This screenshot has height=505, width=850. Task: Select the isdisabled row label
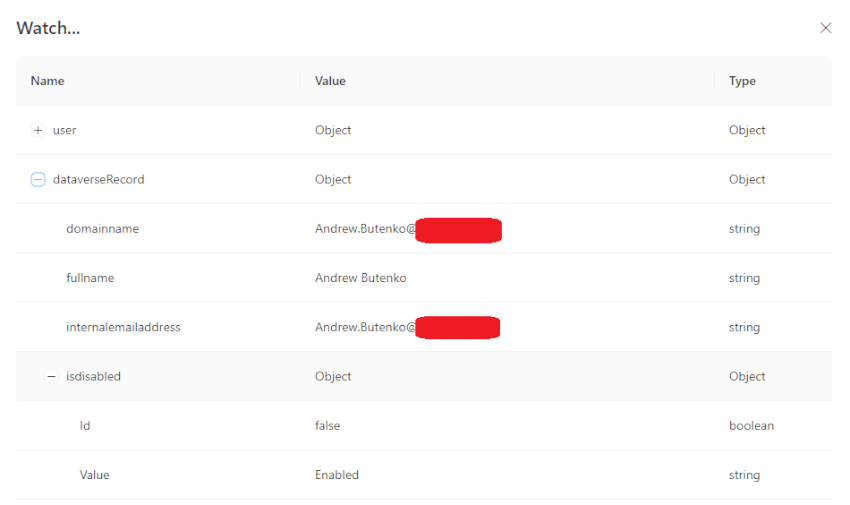[x=93, y=376]
